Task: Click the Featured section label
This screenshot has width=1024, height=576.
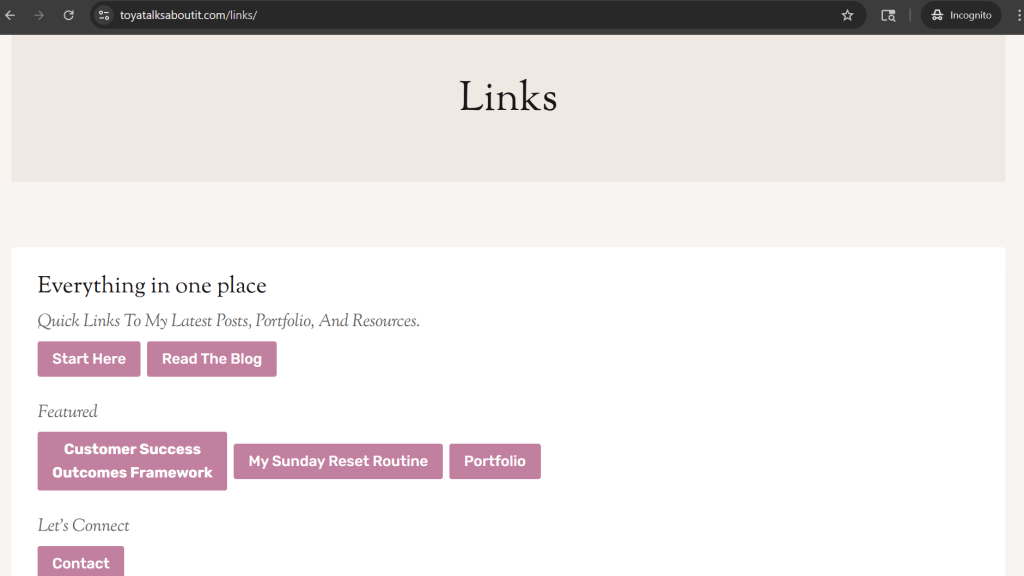Action: click(68, 412)
